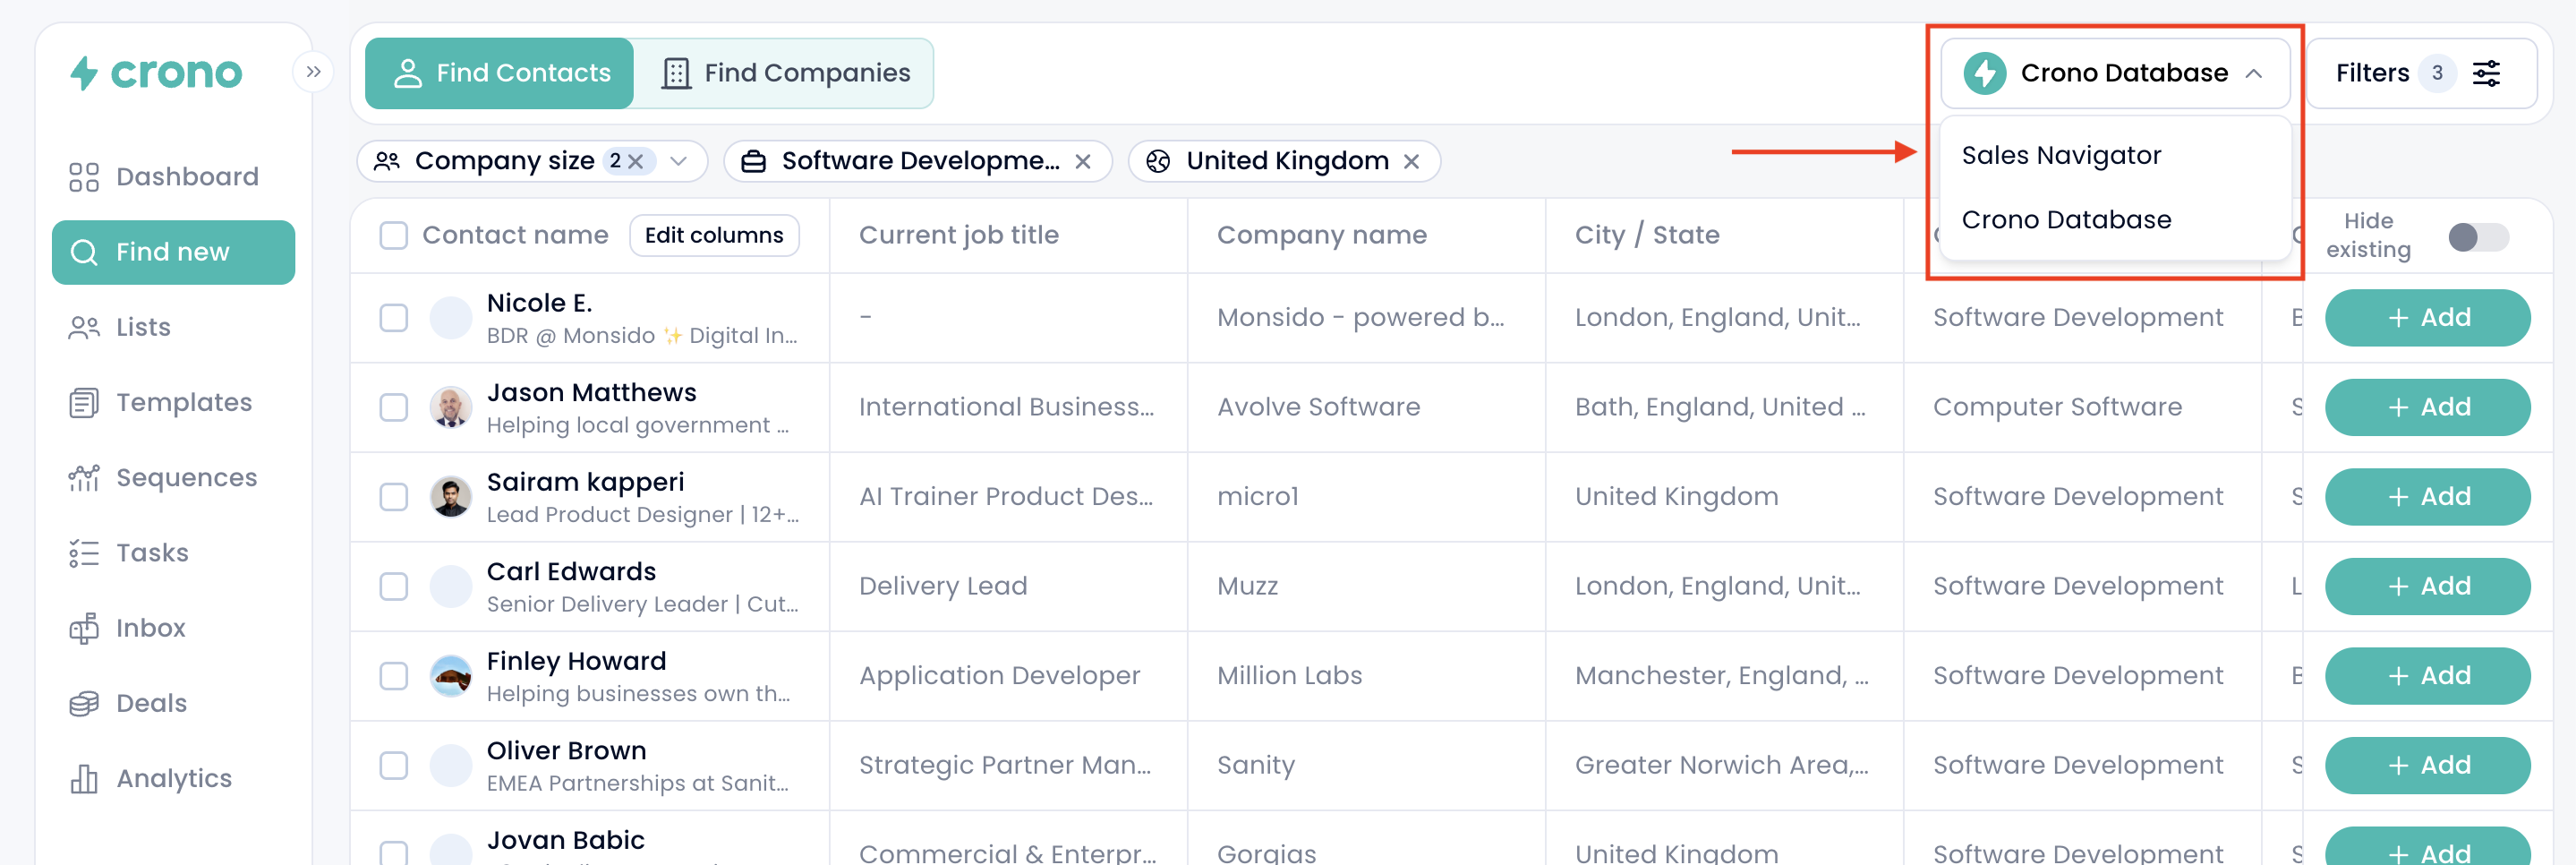2576x865 pixels.
Task: Click the Tasks checklist icon
Action: [84, 553]
